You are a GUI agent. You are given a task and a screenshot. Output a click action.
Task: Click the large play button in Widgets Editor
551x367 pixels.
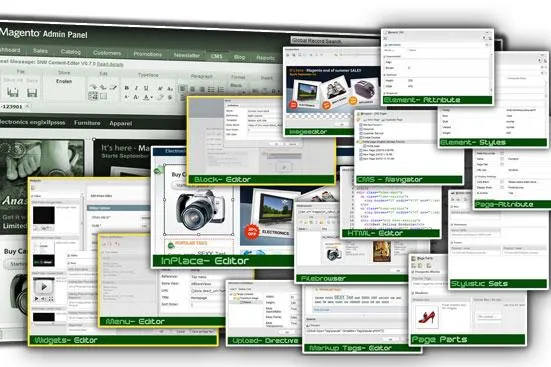[44, 287]
